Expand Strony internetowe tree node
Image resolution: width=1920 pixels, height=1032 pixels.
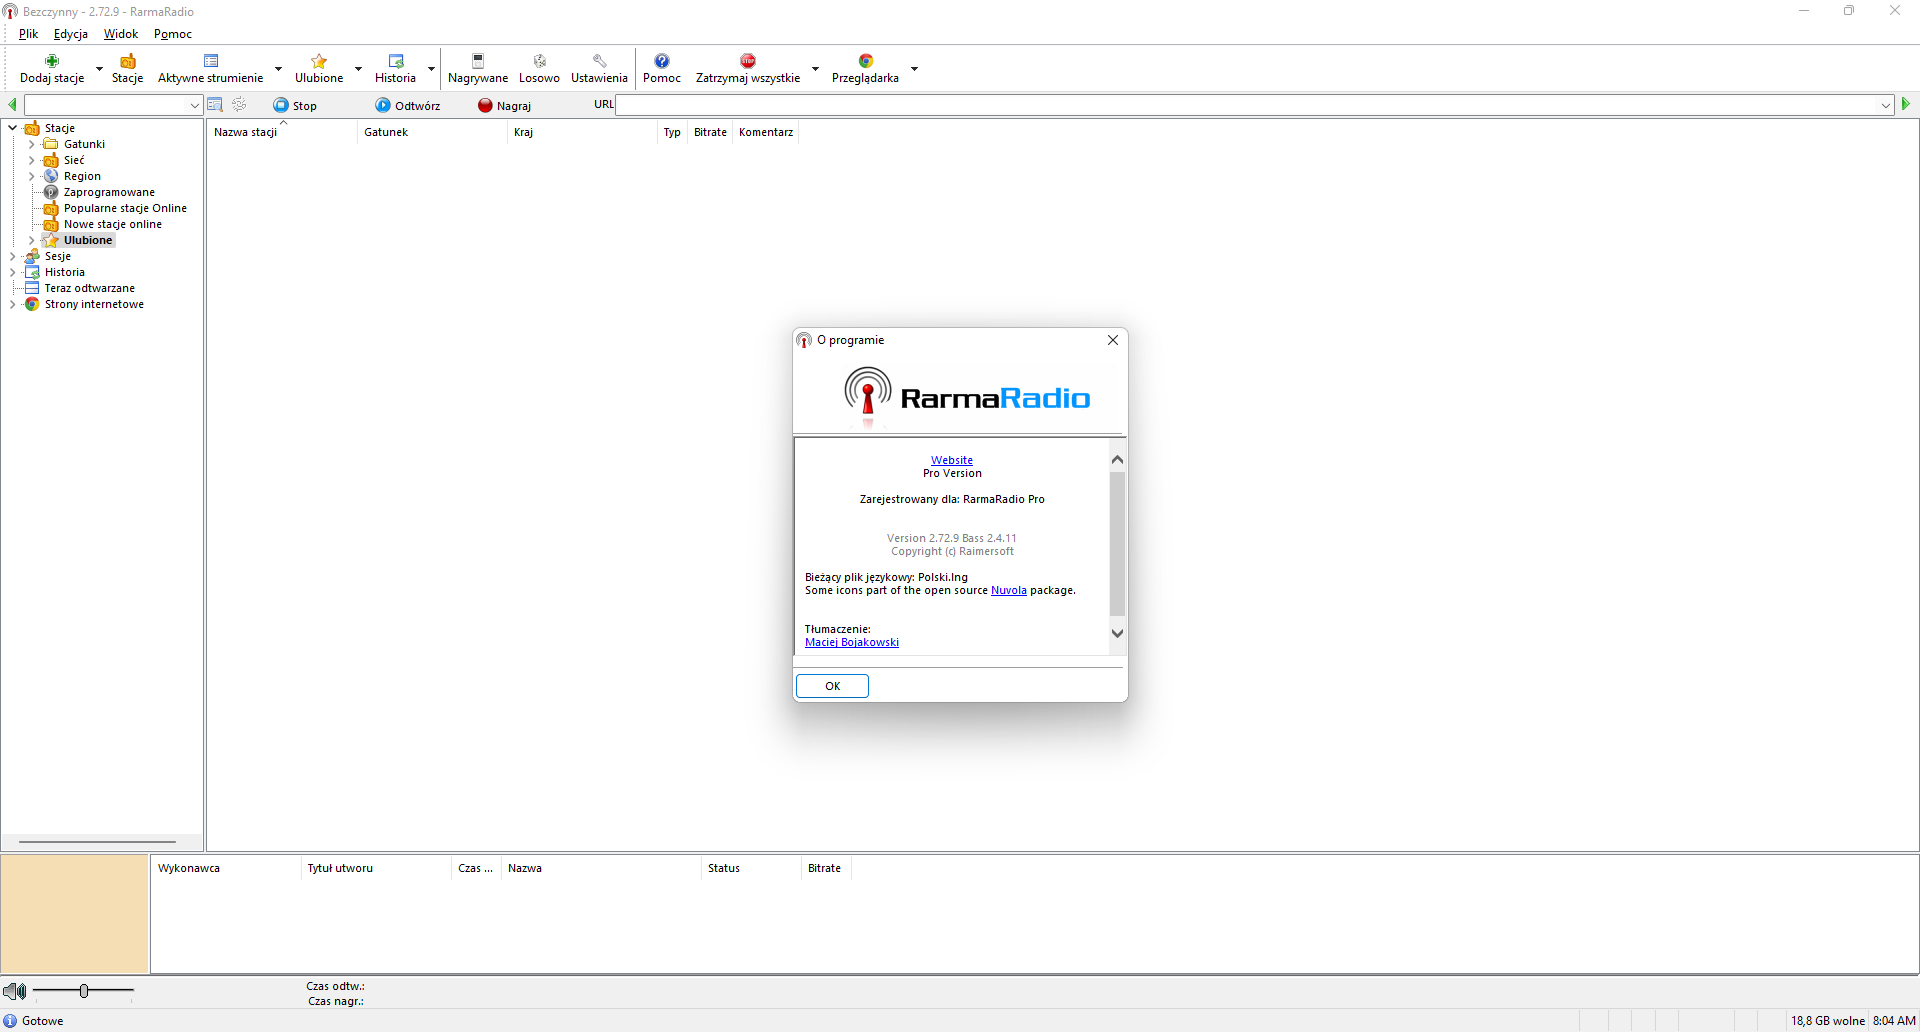tap(12, 304)
